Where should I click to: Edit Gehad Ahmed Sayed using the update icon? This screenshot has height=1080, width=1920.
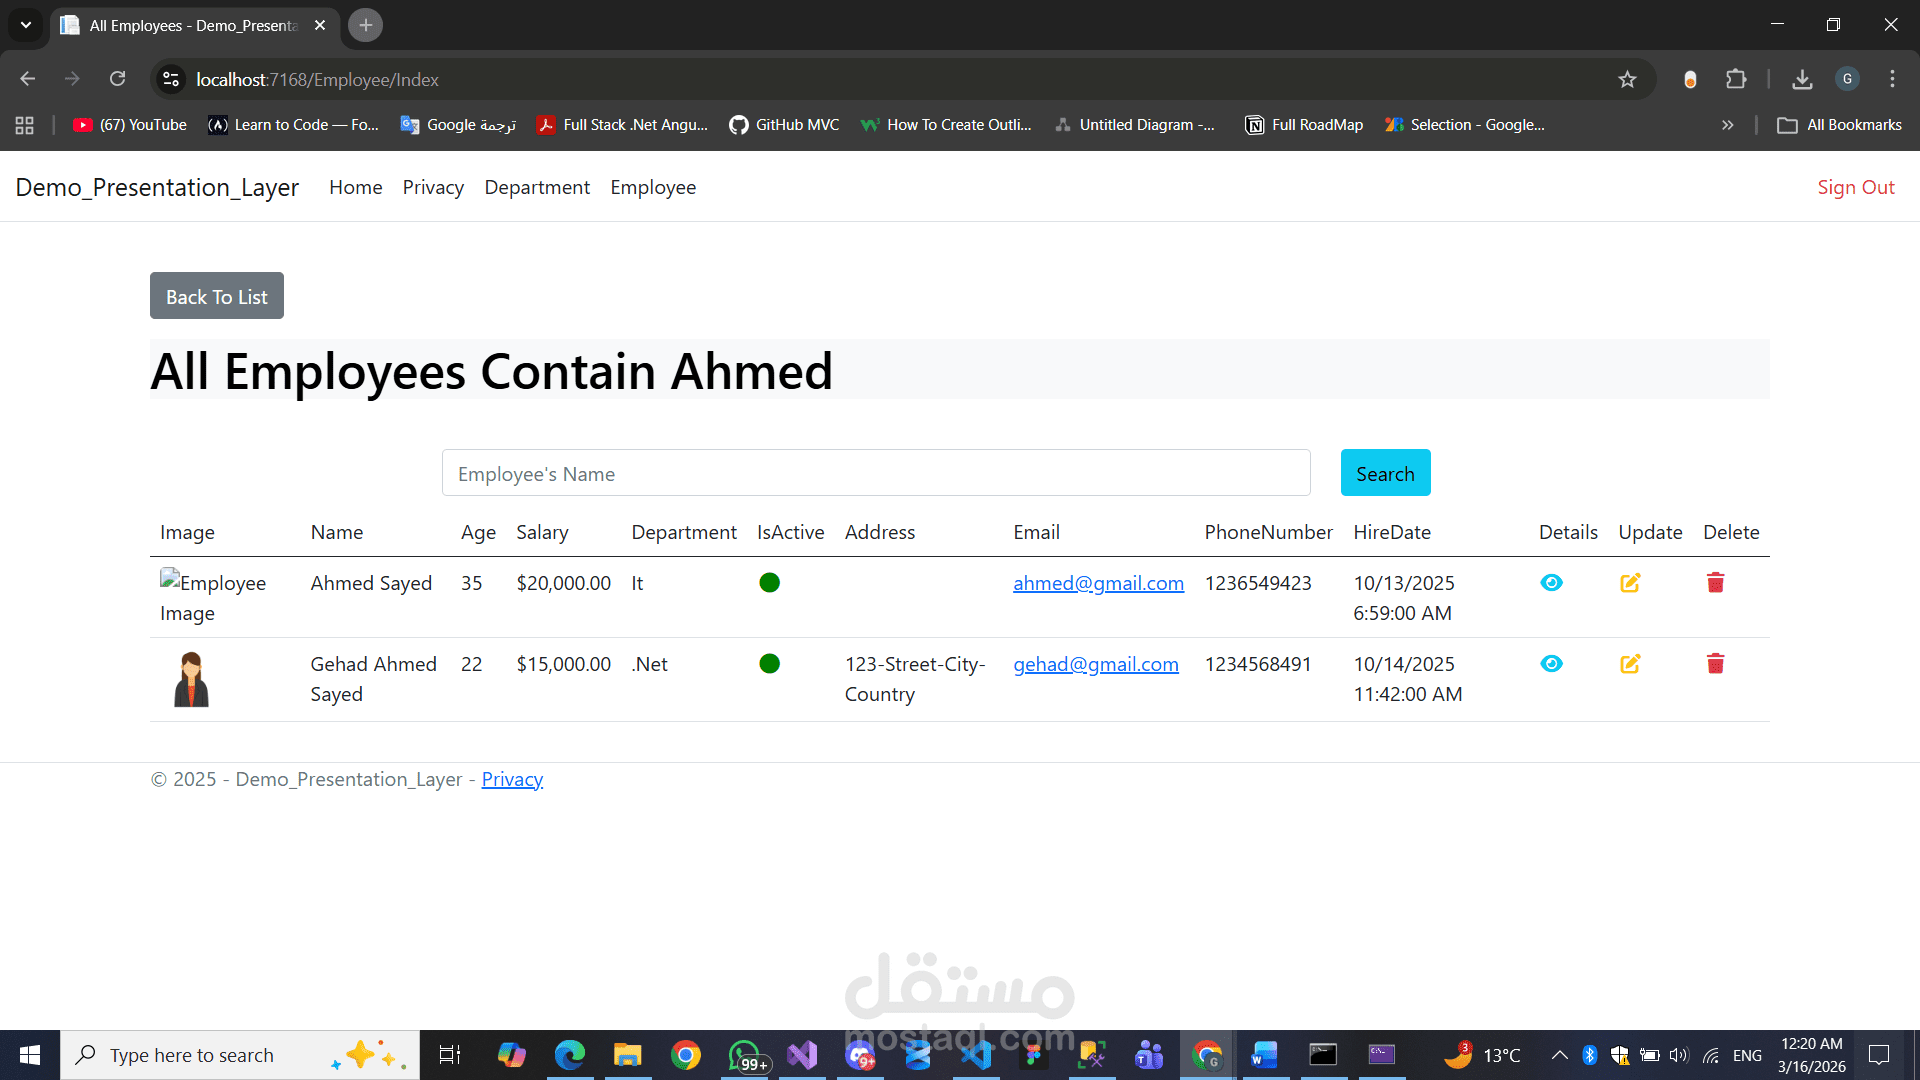1630,664
